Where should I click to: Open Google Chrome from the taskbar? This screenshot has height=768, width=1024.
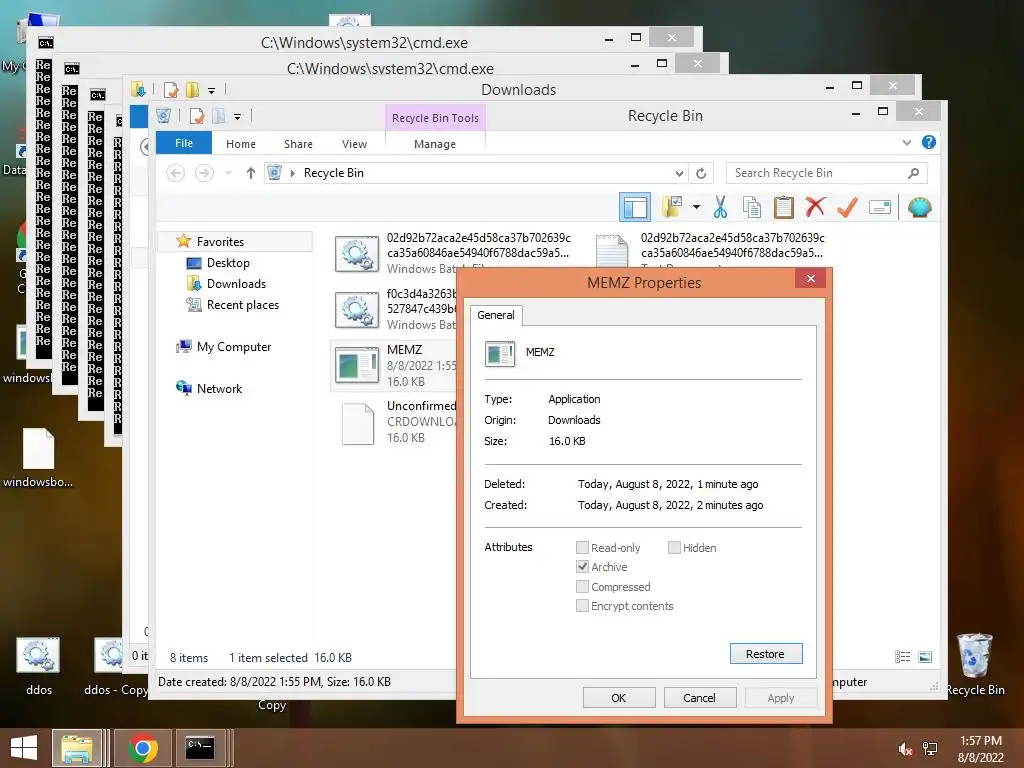click(142, 748)
